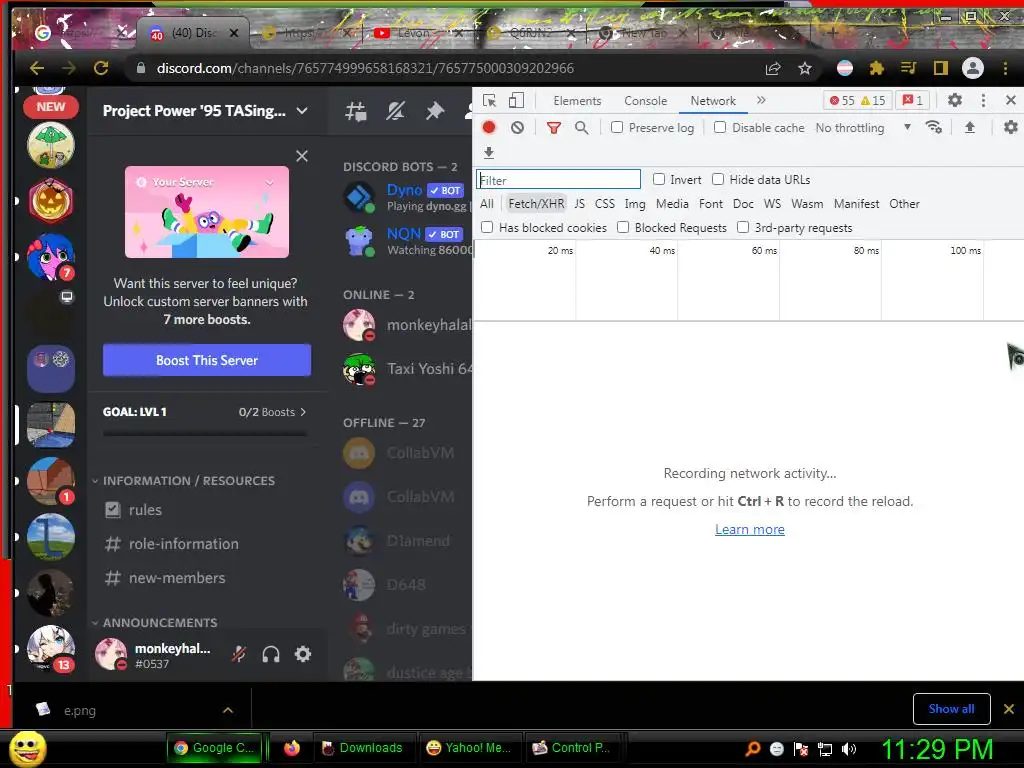1024x768 pixels.
Task: Select the Fetch/XHR filter type
Action: click(x=536, y=204)
